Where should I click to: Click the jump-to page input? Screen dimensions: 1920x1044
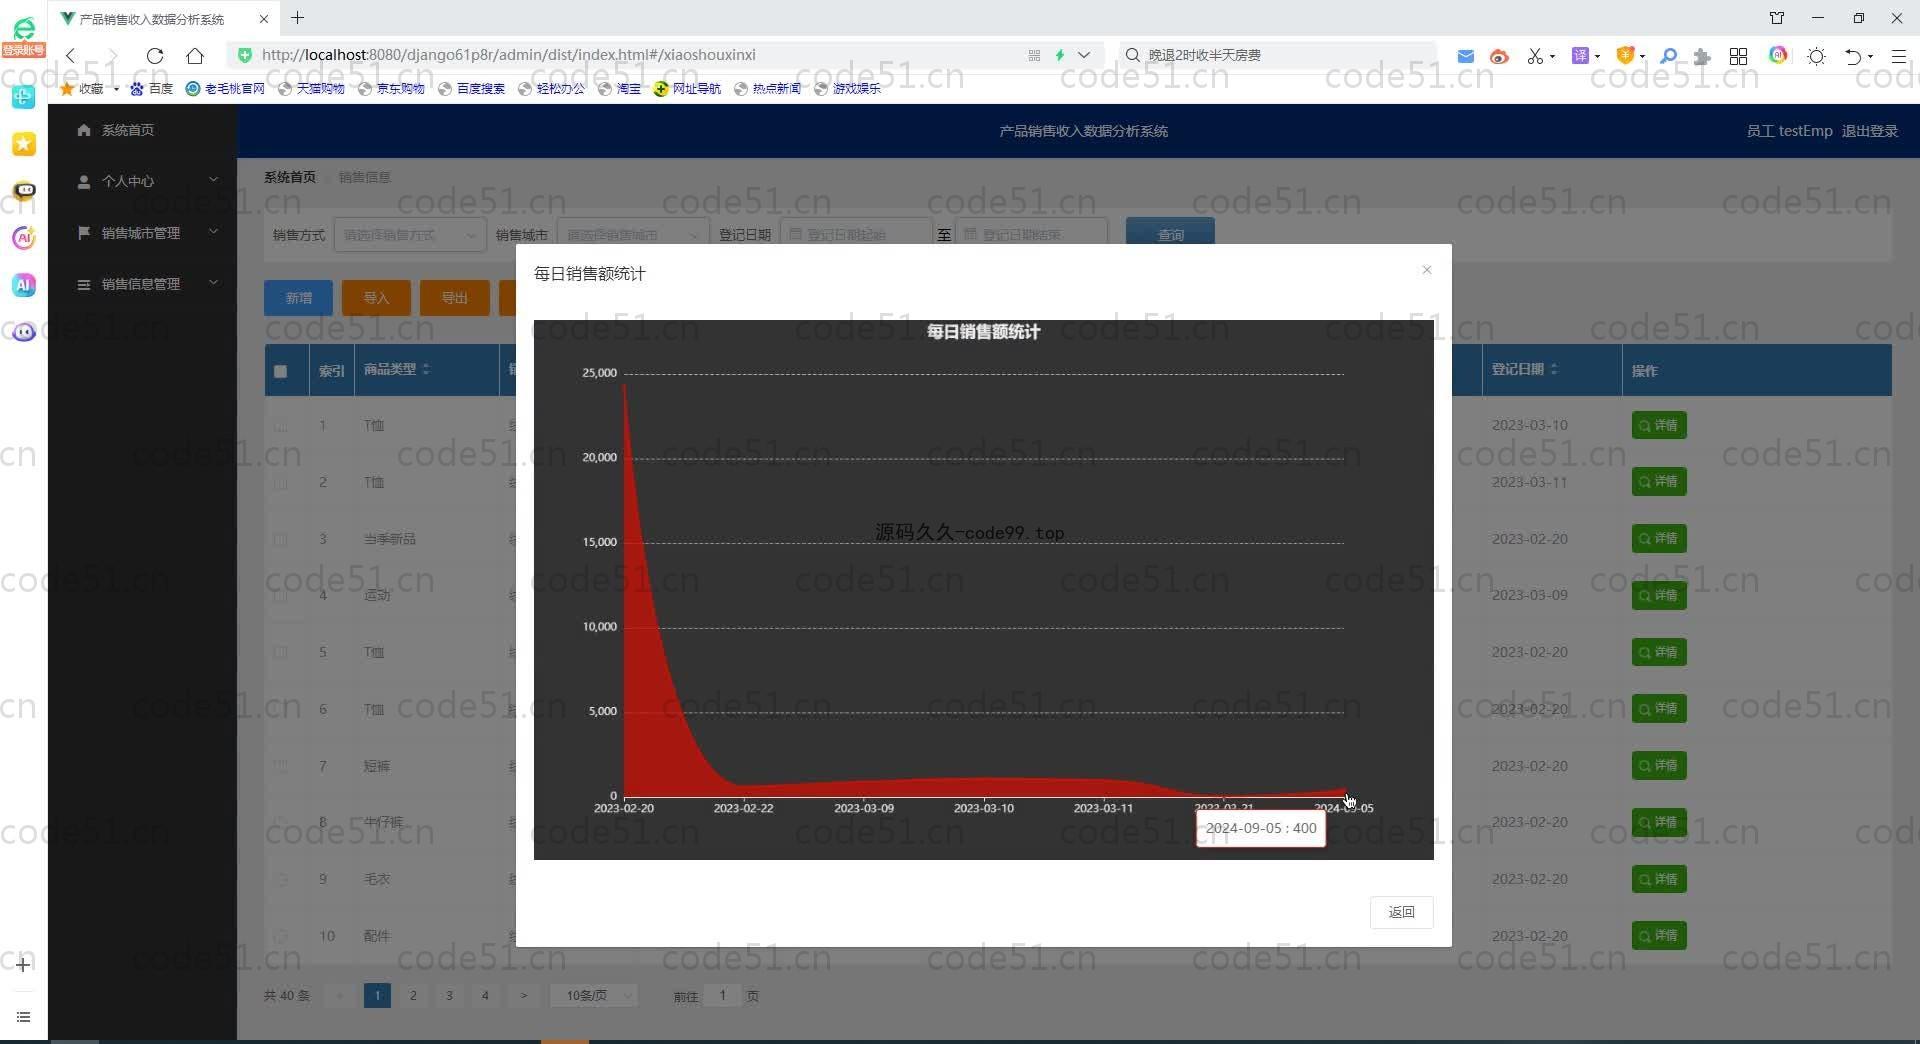722,996
